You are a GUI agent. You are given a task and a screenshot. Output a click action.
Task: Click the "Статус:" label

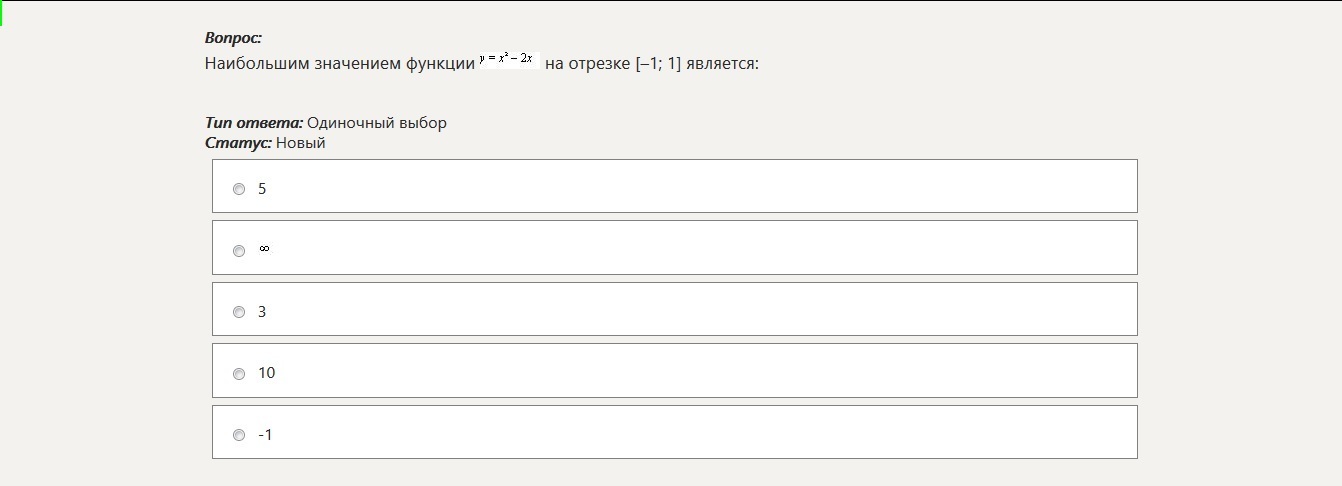[238, 143]
